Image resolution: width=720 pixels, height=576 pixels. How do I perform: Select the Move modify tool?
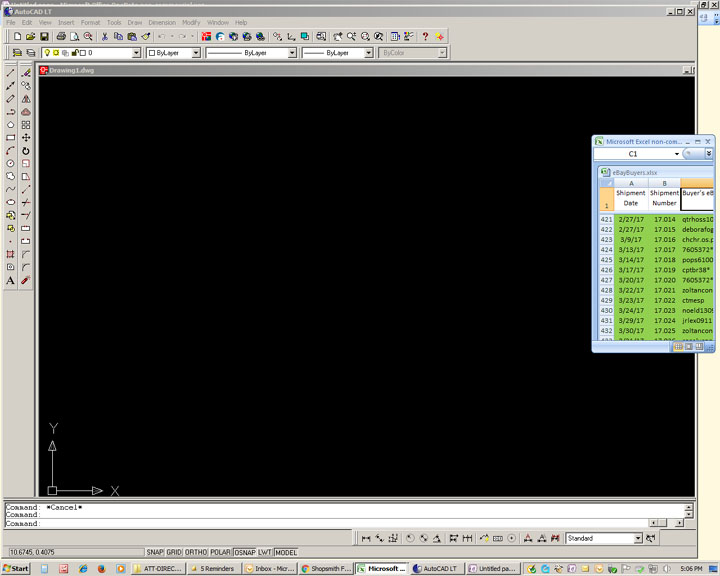[x=26, y=138]
